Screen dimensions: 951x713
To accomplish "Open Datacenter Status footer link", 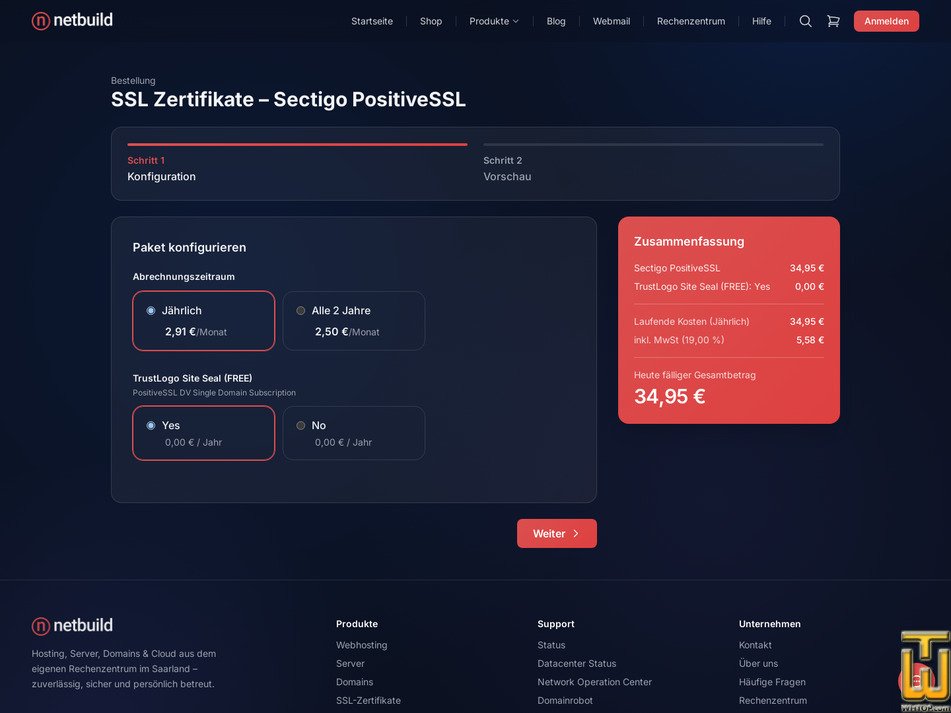I will click(577, 663).
